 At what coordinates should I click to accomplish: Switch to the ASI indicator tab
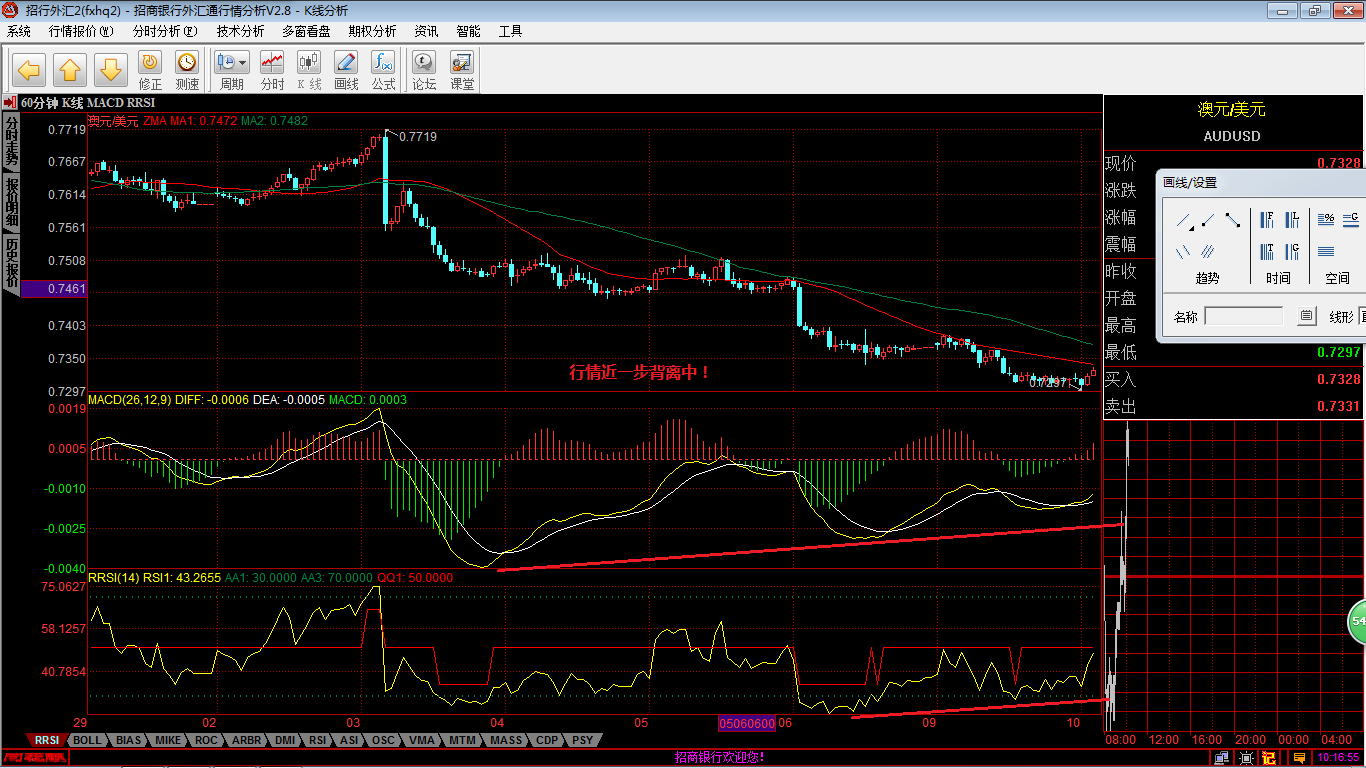(x=349, y=741)
